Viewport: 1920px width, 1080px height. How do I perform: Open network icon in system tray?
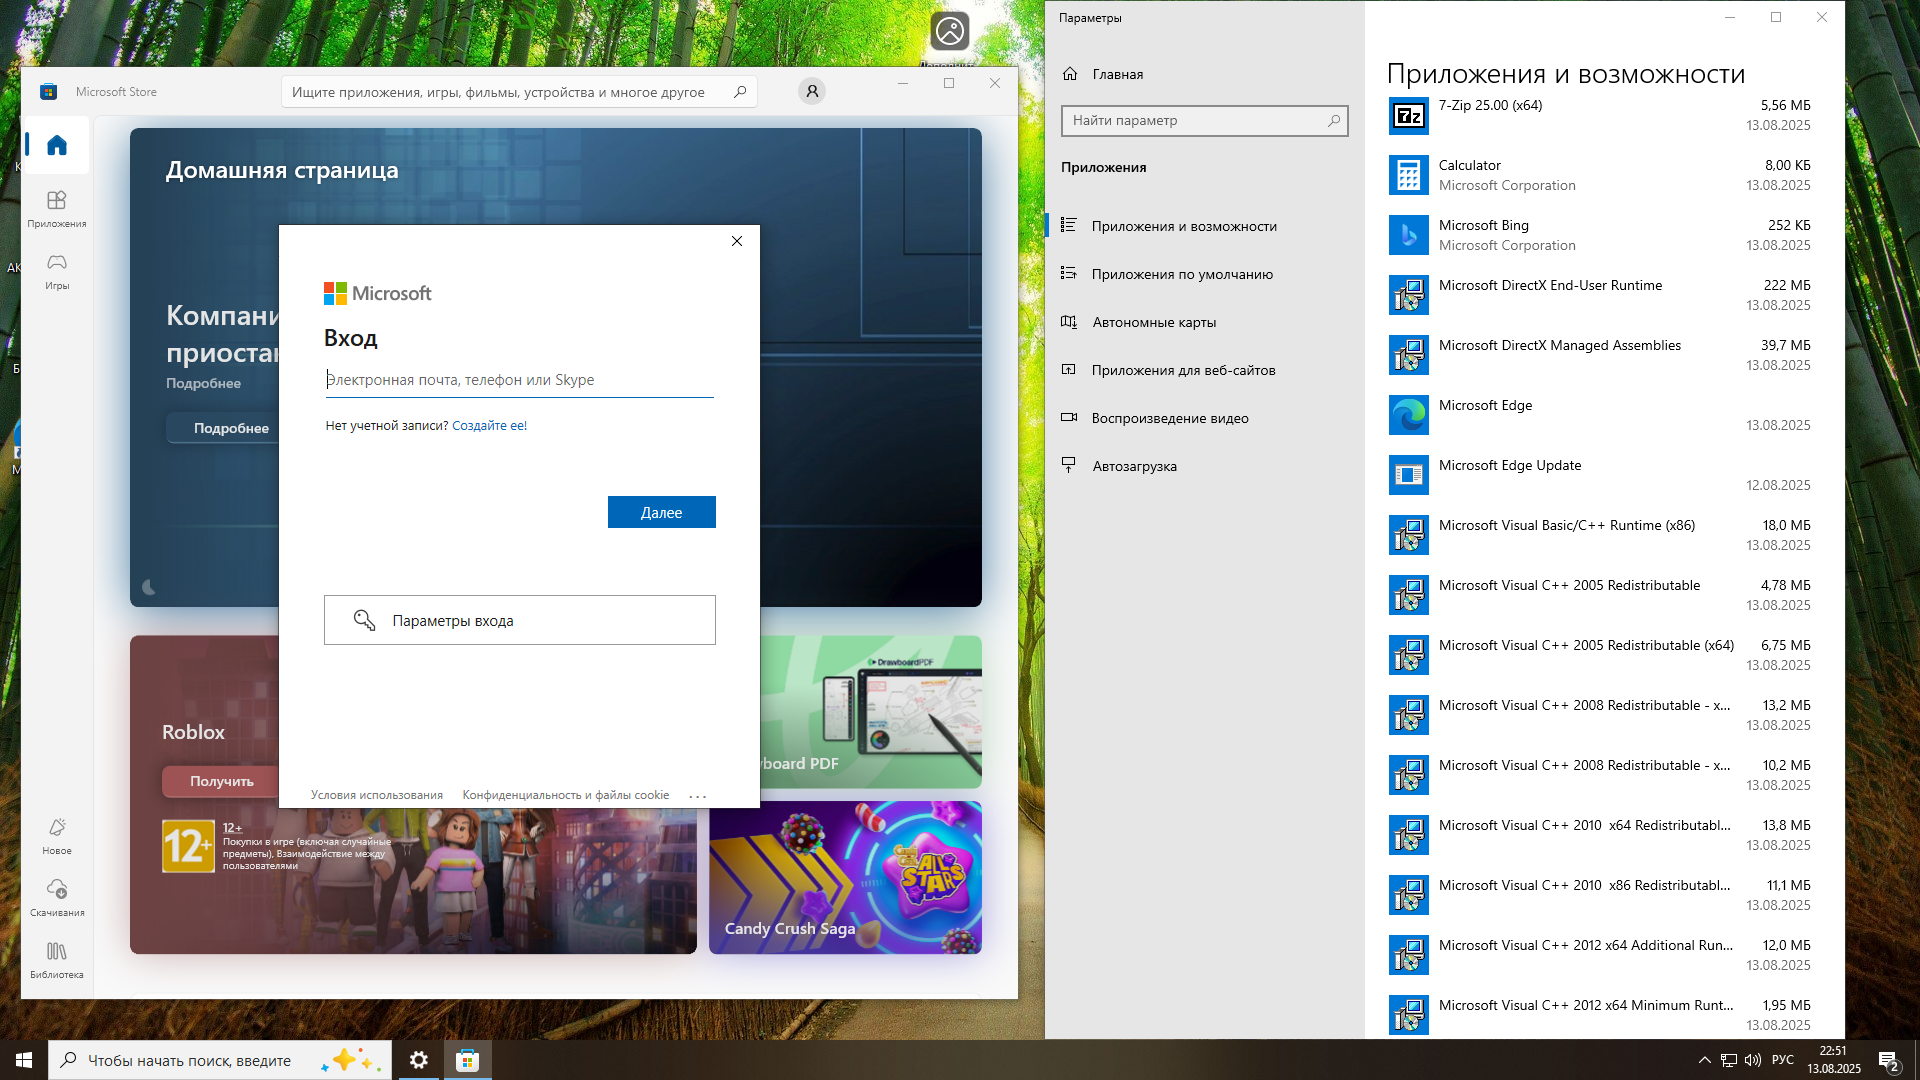[1729, 1060]
